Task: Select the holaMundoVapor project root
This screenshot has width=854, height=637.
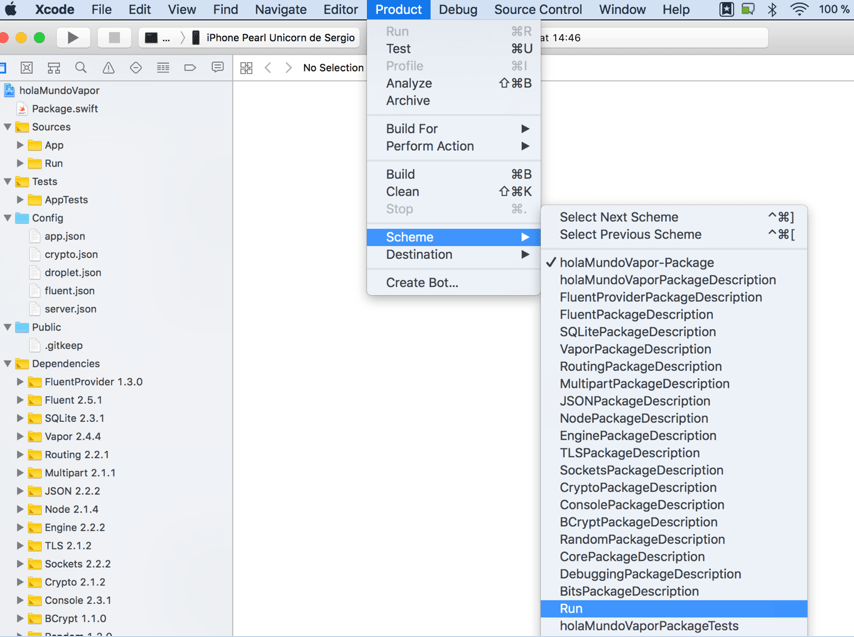Action: click(59, 90)
